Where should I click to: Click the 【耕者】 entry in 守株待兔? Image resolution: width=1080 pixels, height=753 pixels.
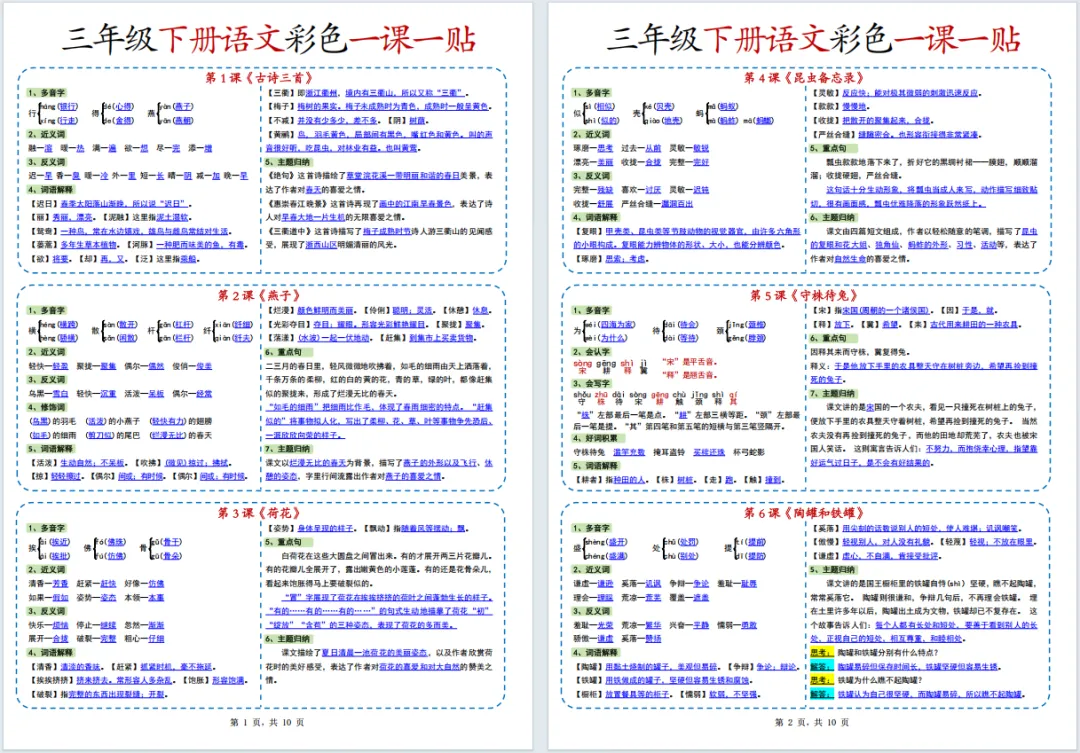[x=610, y=479]
